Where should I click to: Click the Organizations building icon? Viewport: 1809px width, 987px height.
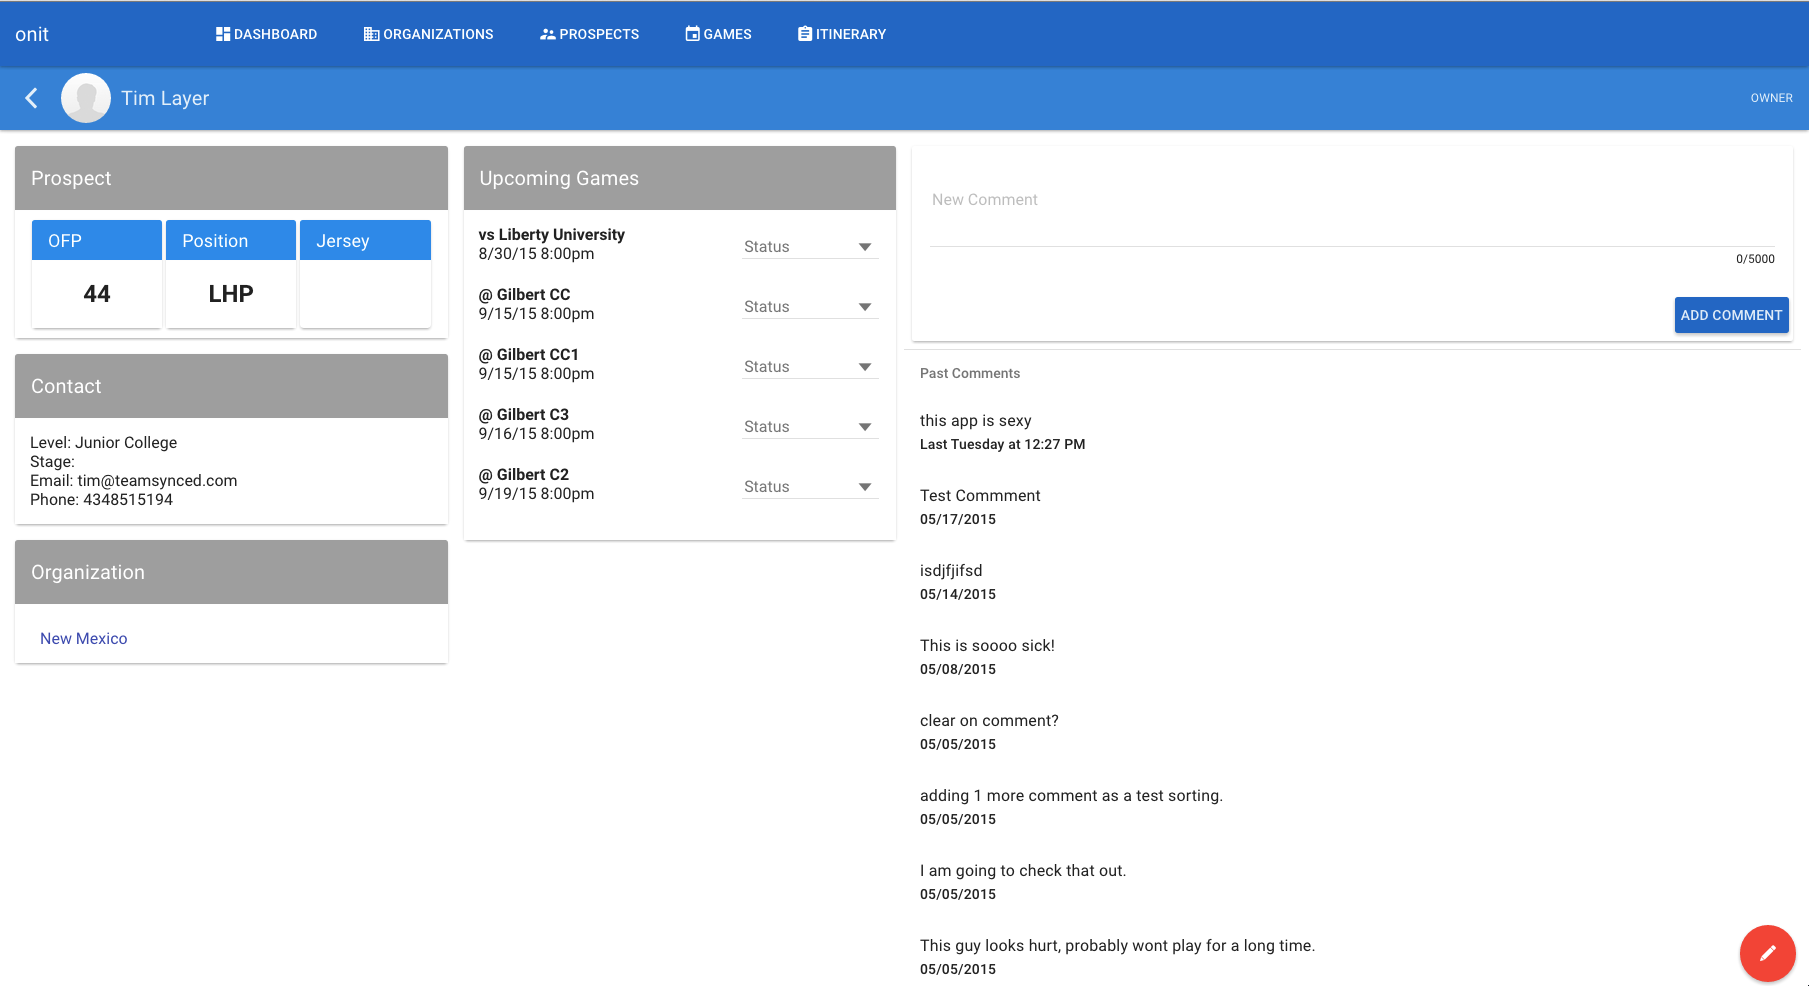[371, 34]
